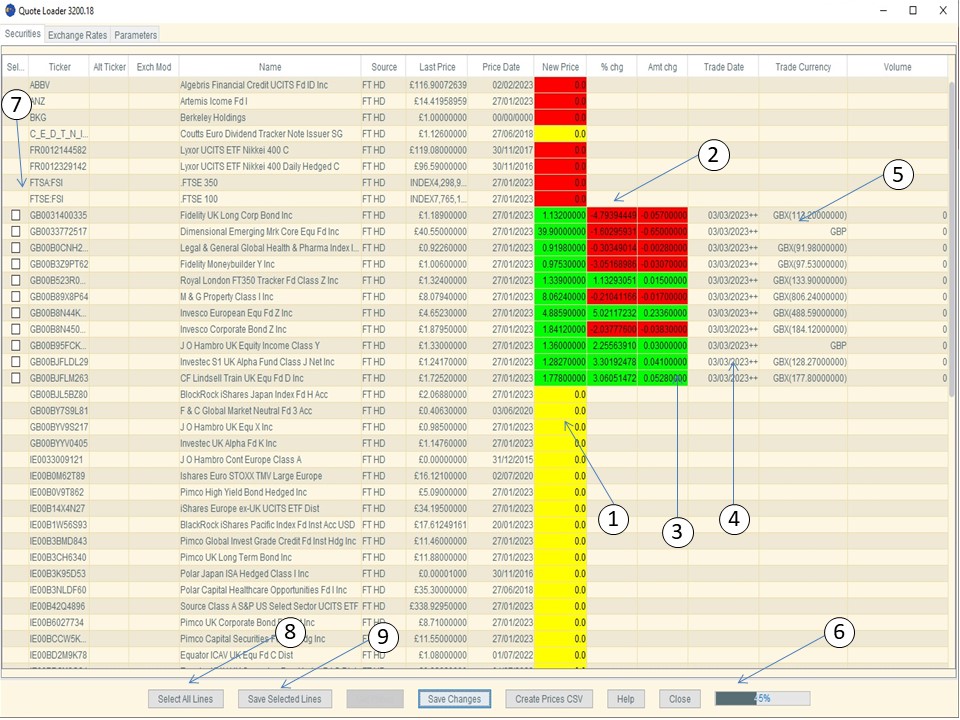Enable the Royal London FT350 Tracker checkbox

(x=16, y=280)
